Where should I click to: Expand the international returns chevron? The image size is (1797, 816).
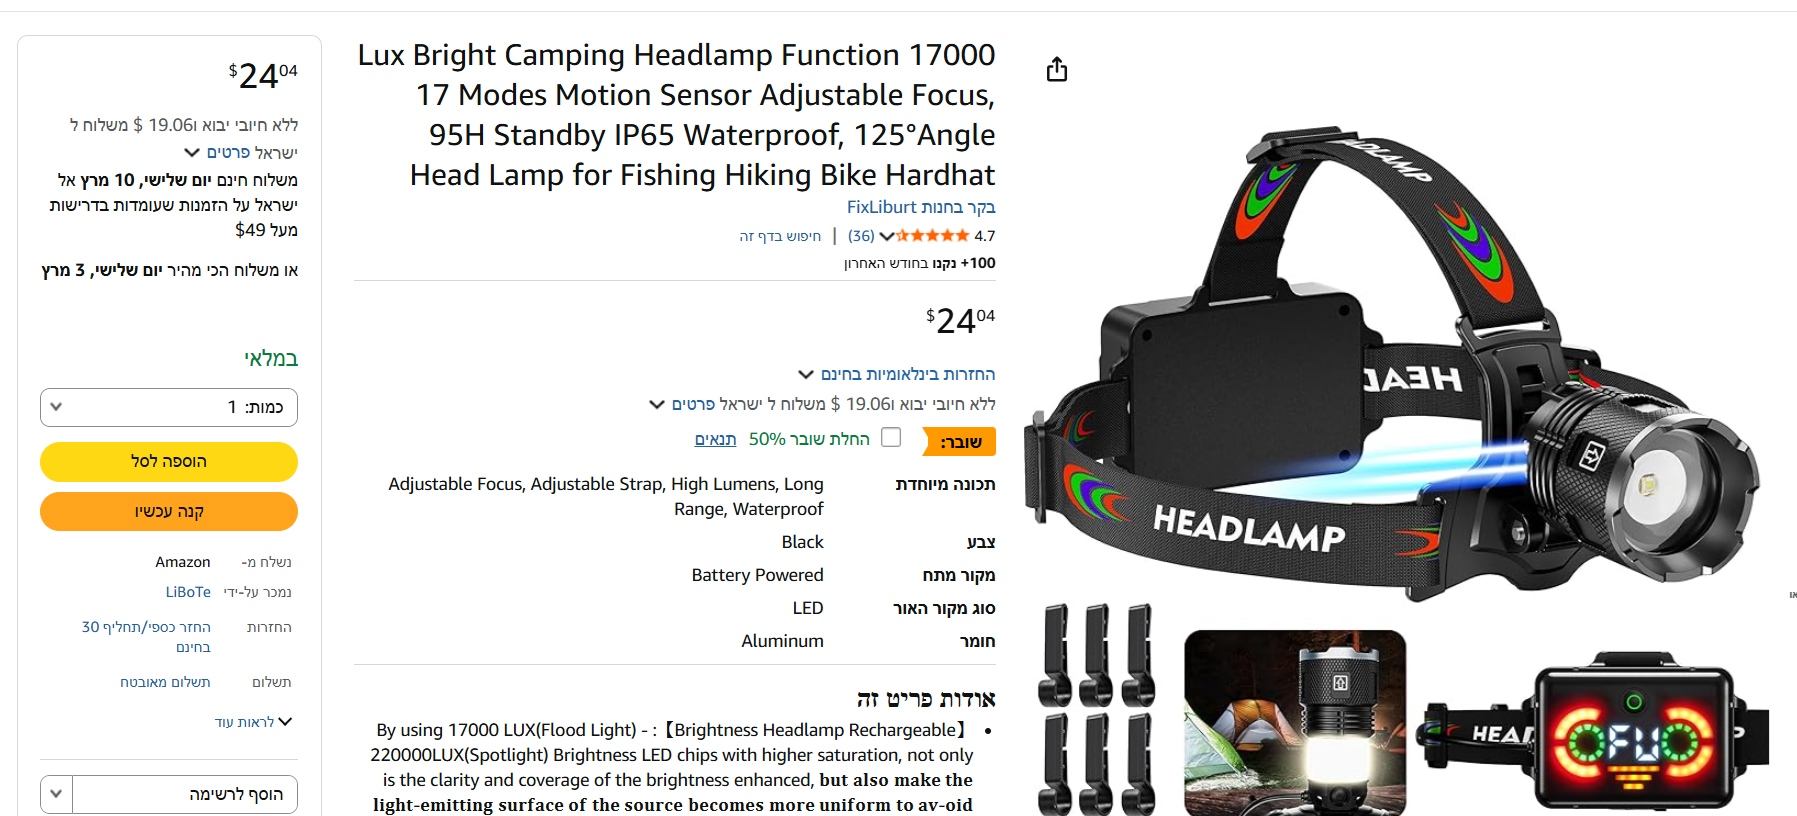(x=806, y=375)
